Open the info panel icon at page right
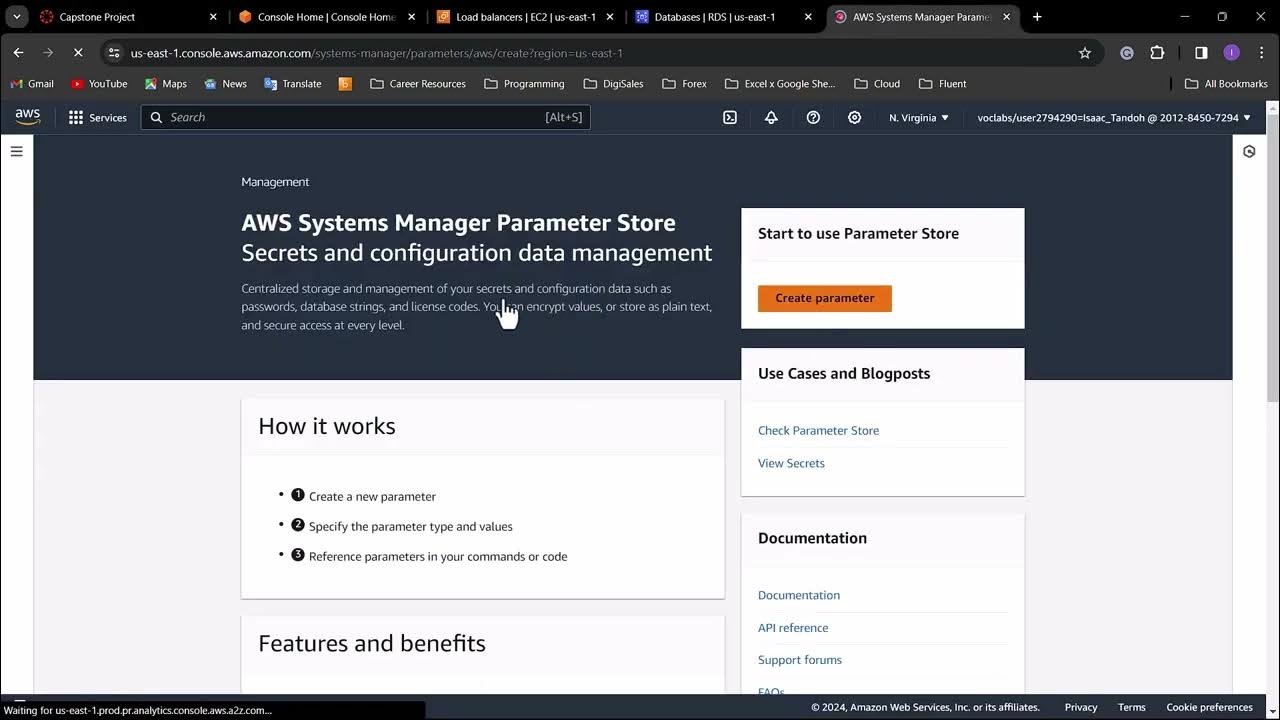 [x=1249, y=151]
